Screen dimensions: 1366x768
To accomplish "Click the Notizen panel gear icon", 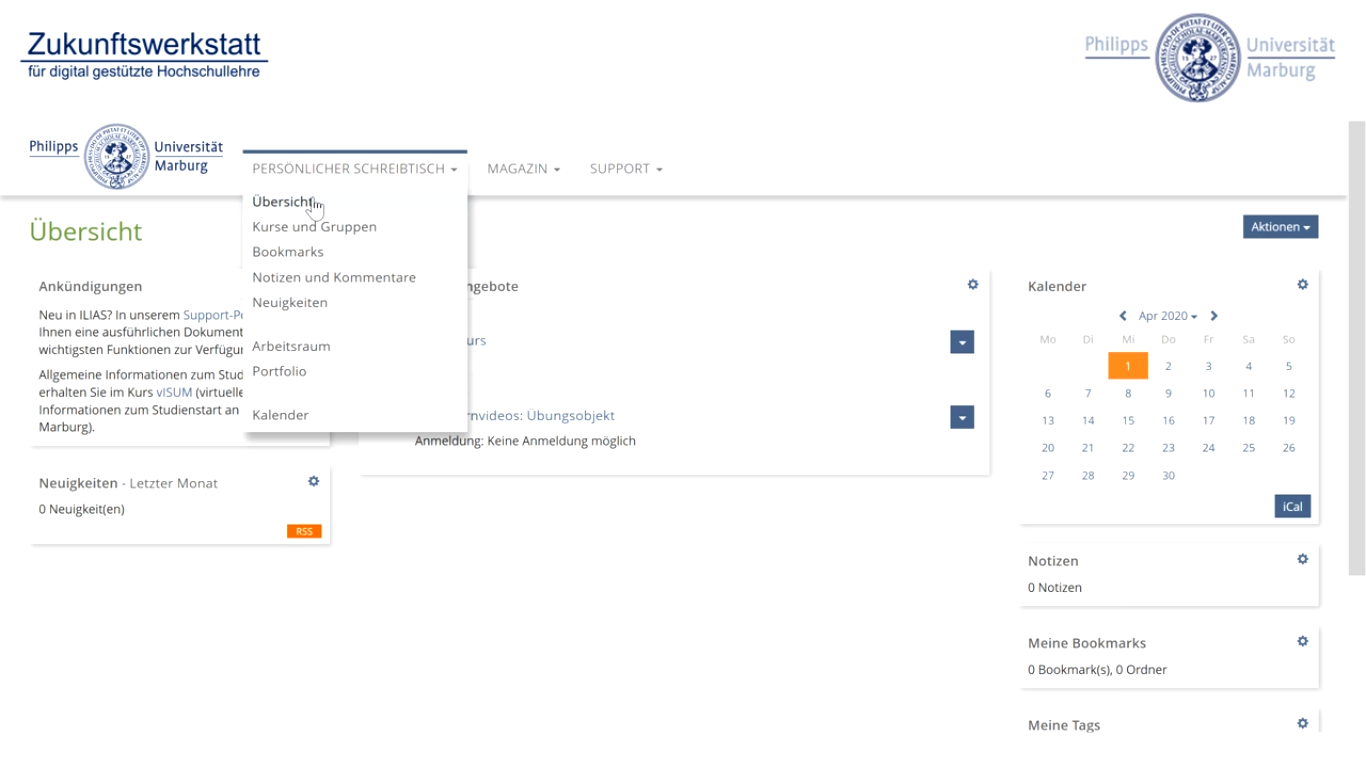I will click(1302, 560).
